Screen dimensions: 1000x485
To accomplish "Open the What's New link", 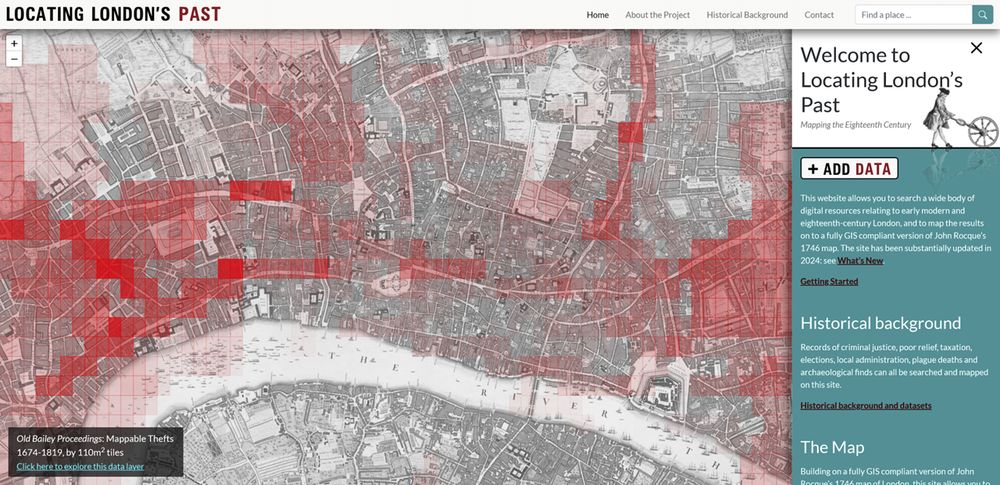I will (860, 260).
